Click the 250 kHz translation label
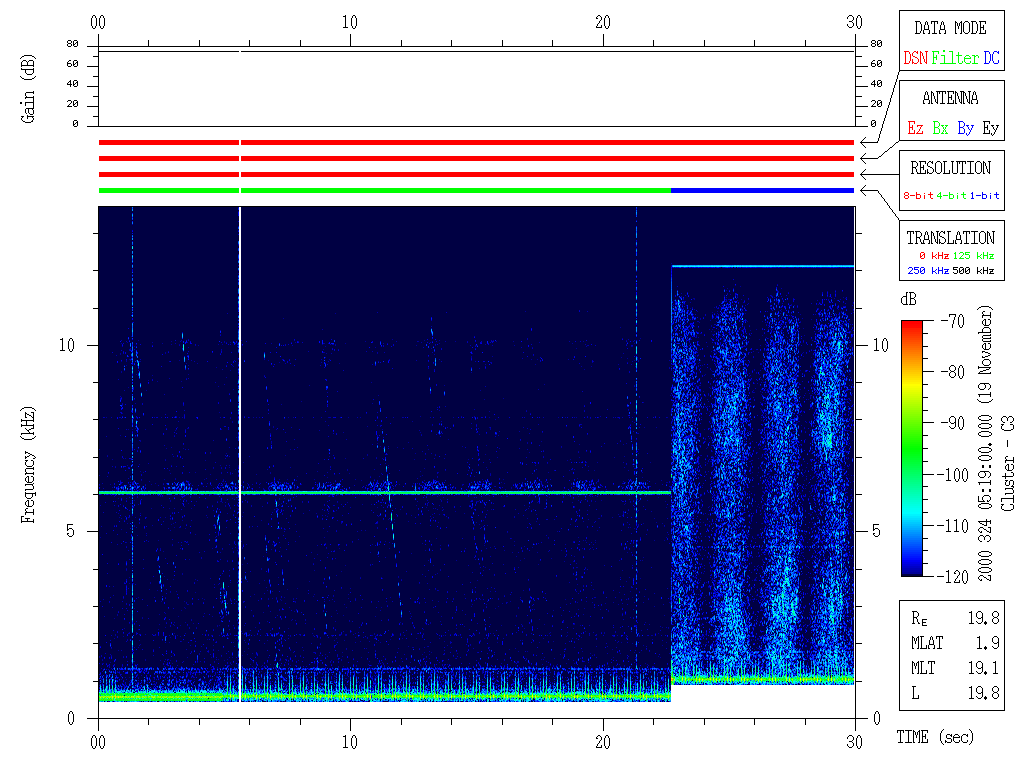Viewport: 1024px width, 768px height. pos(929,270)
